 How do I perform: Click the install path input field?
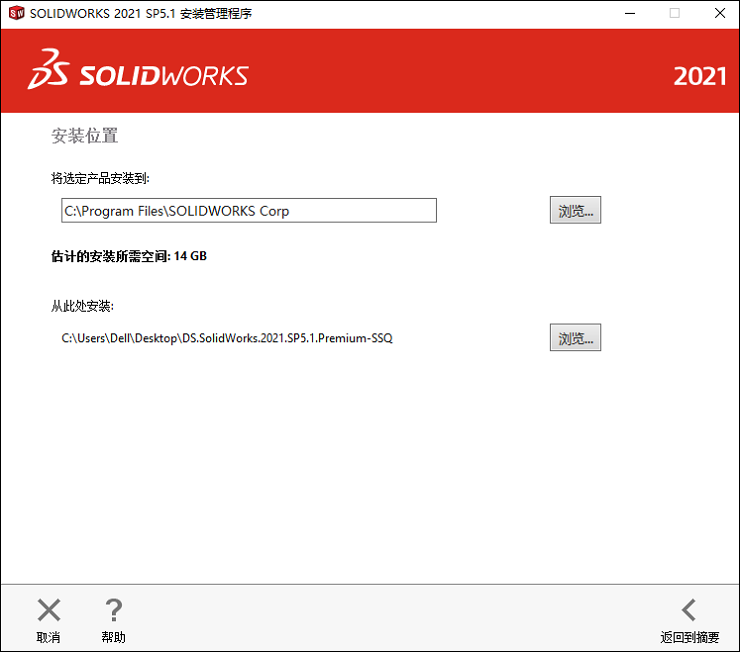tap(249, 210)
